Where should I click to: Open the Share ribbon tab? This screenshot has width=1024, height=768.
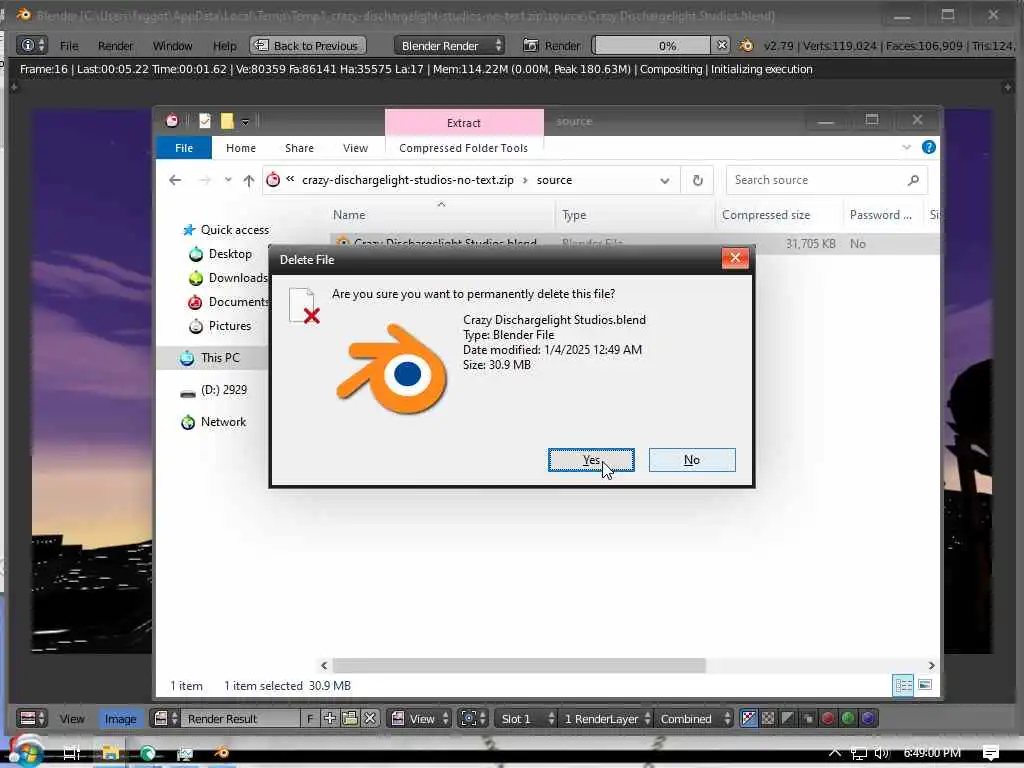pos(299,148)
